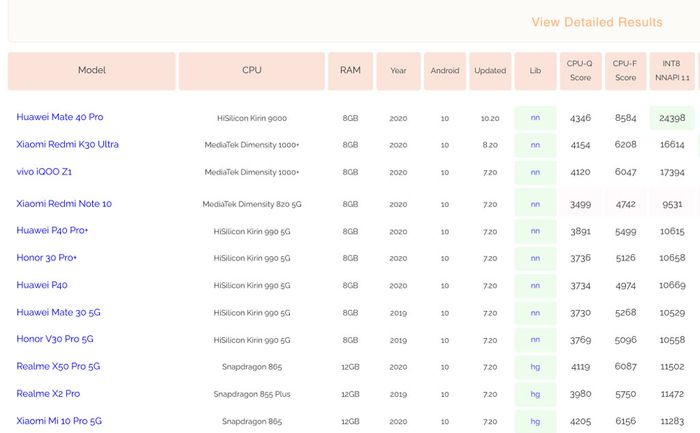Select INT8 score 24398
The height and width of the screenshot is (433, 700).
coord(672,118)
